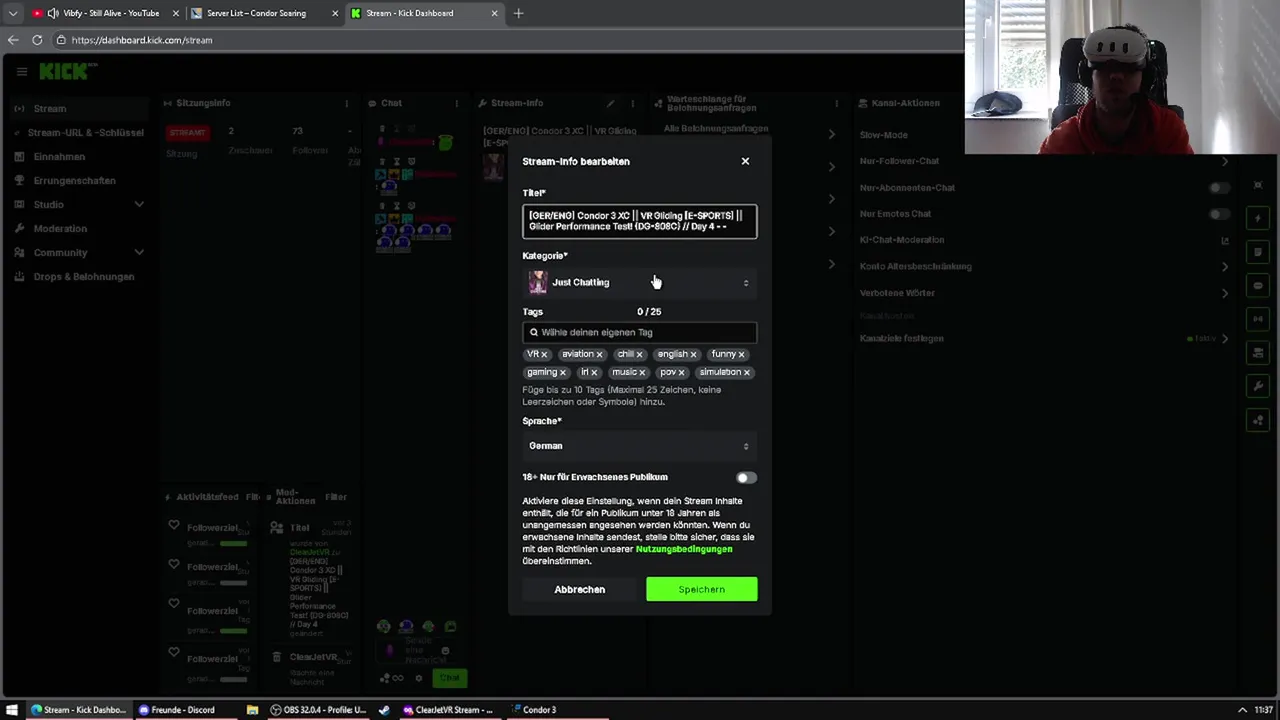This screenshot has height=720, width=1280.
Task: Open OBS 32.0.4 from taskbar
Action: click(x=320, y=710)
